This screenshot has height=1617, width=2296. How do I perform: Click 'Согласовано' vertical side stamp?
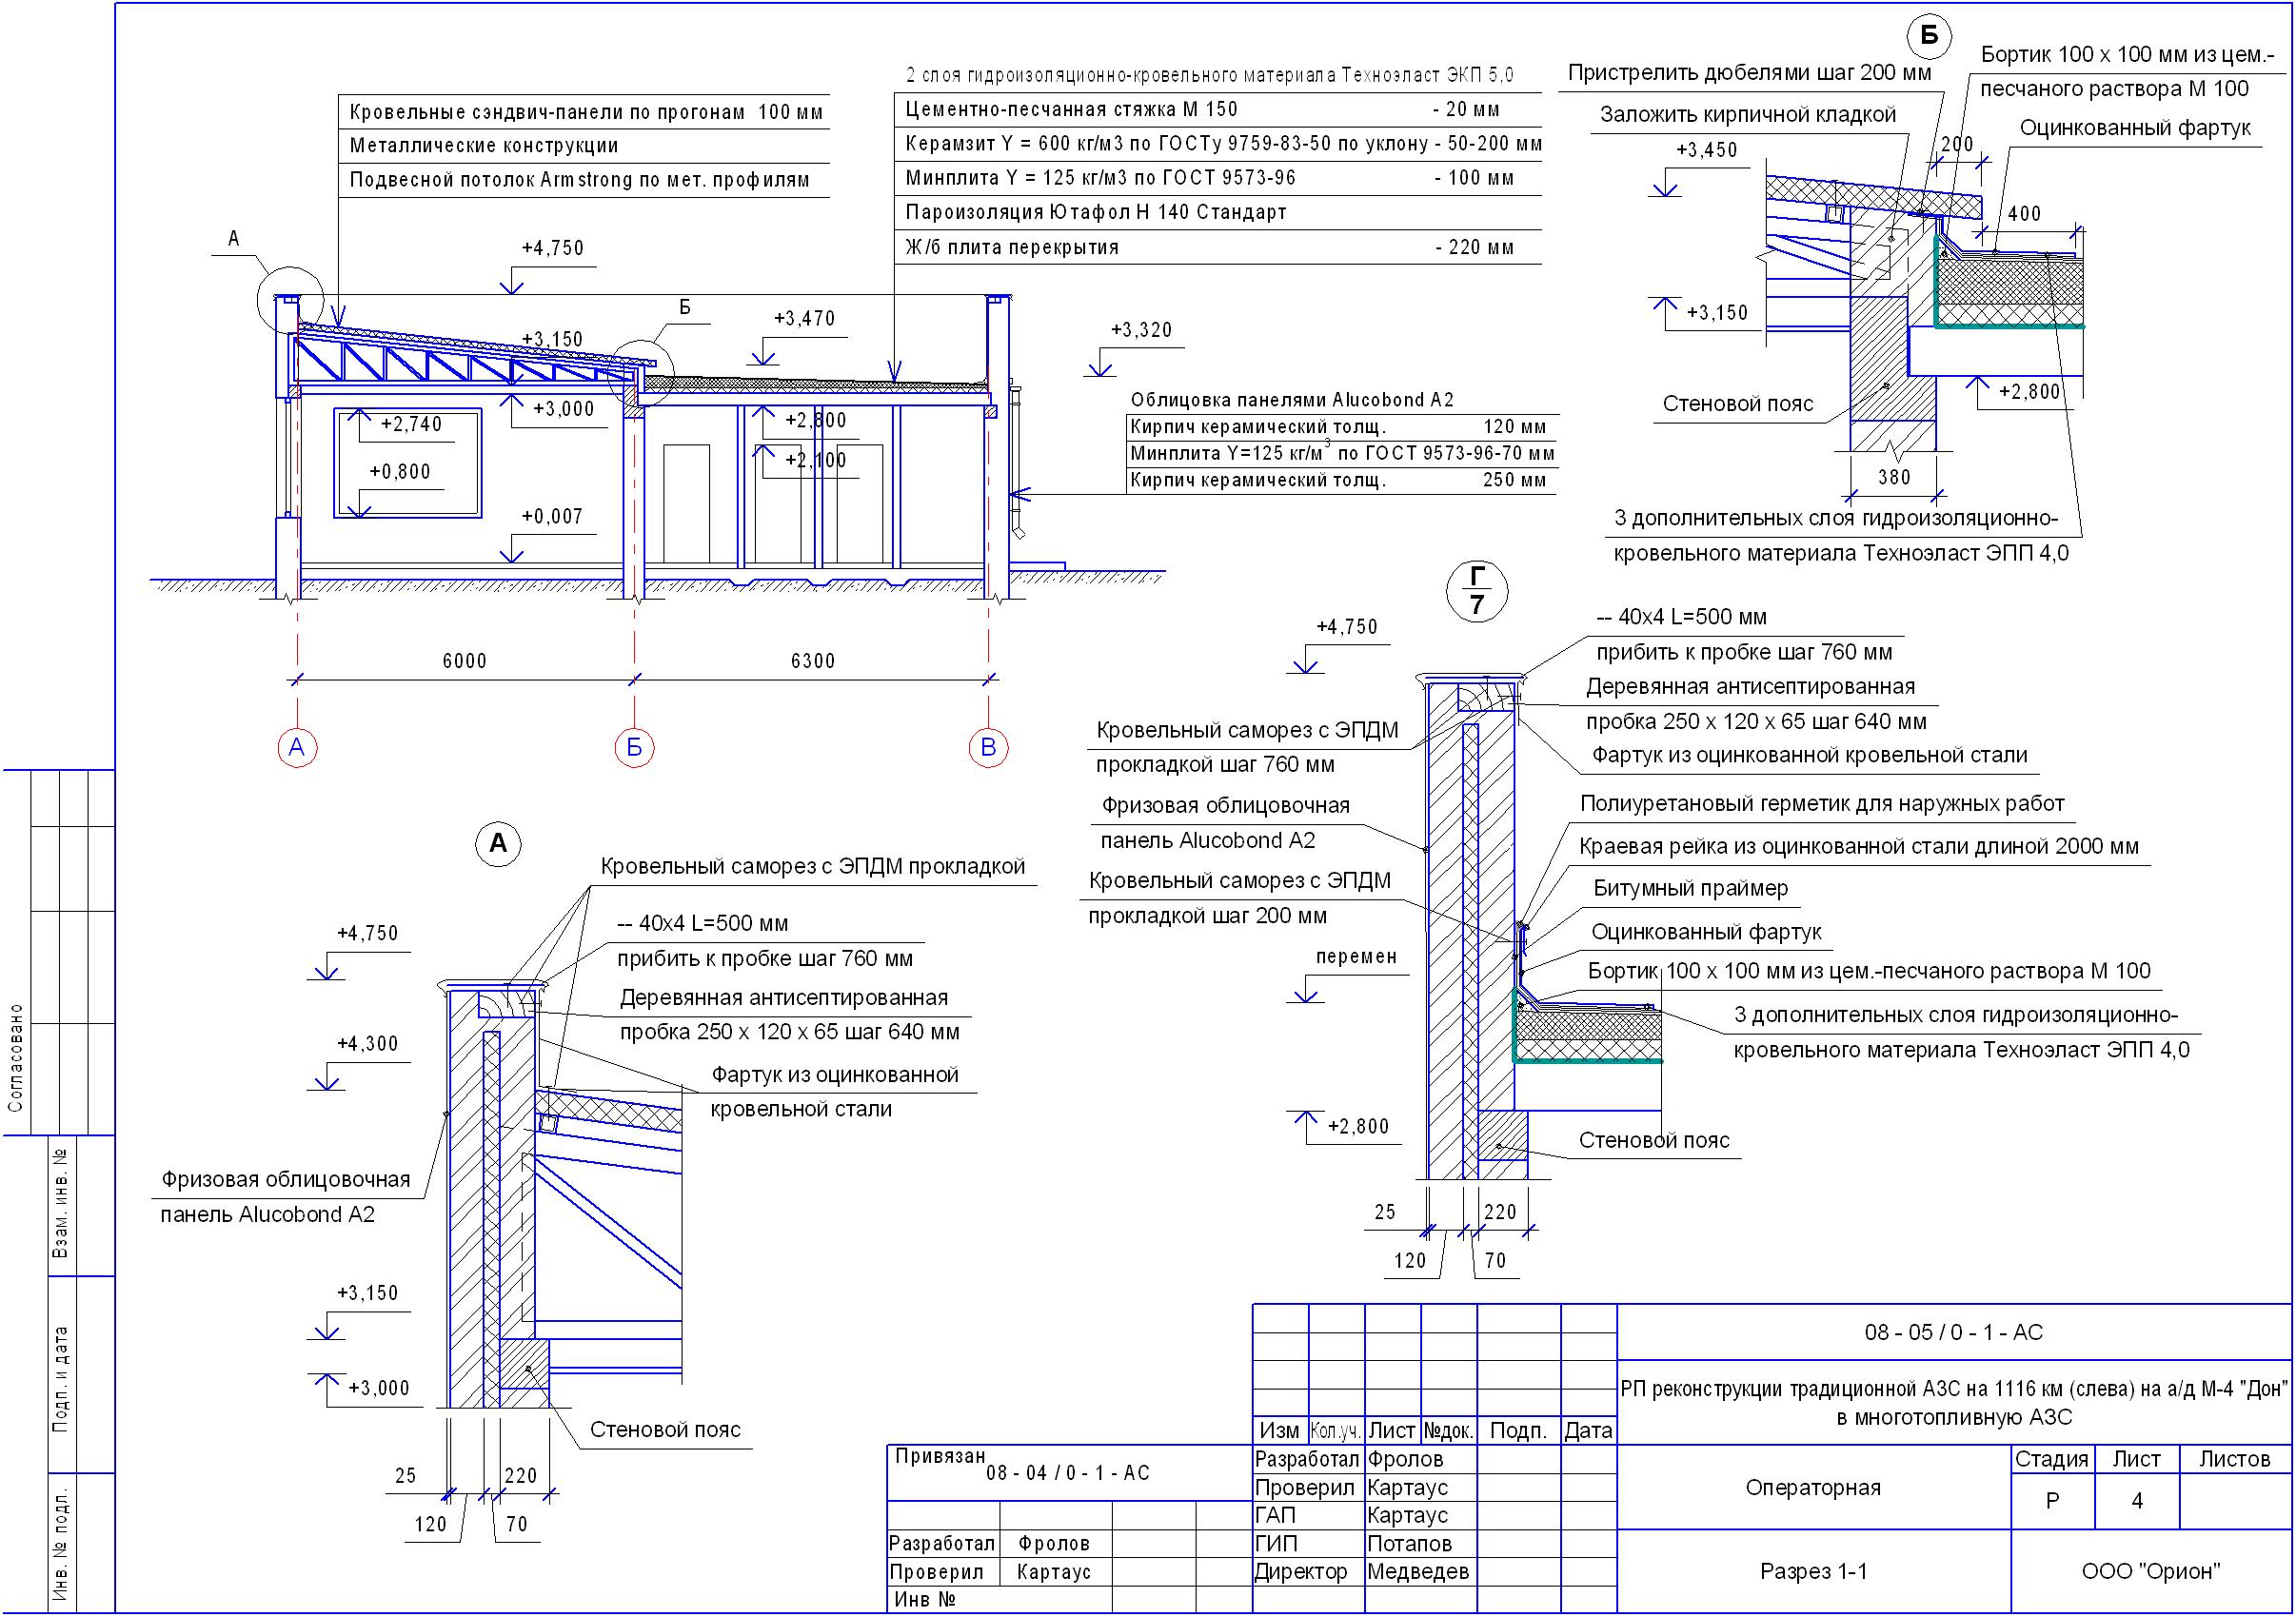point(16,1058)
